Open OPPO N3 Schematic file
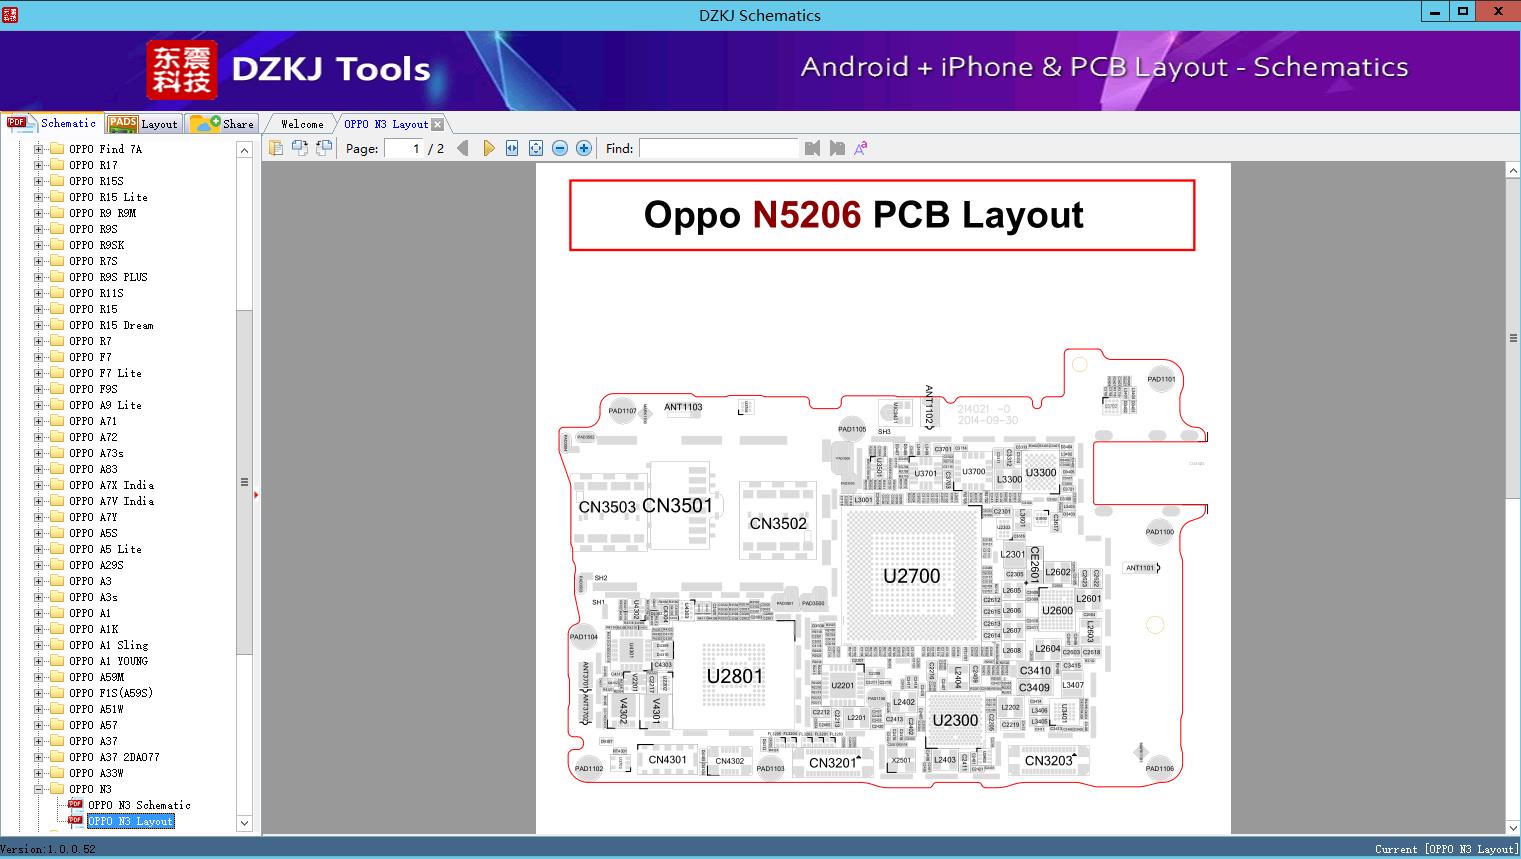The image size is (1521, 859). pos(139,805)
